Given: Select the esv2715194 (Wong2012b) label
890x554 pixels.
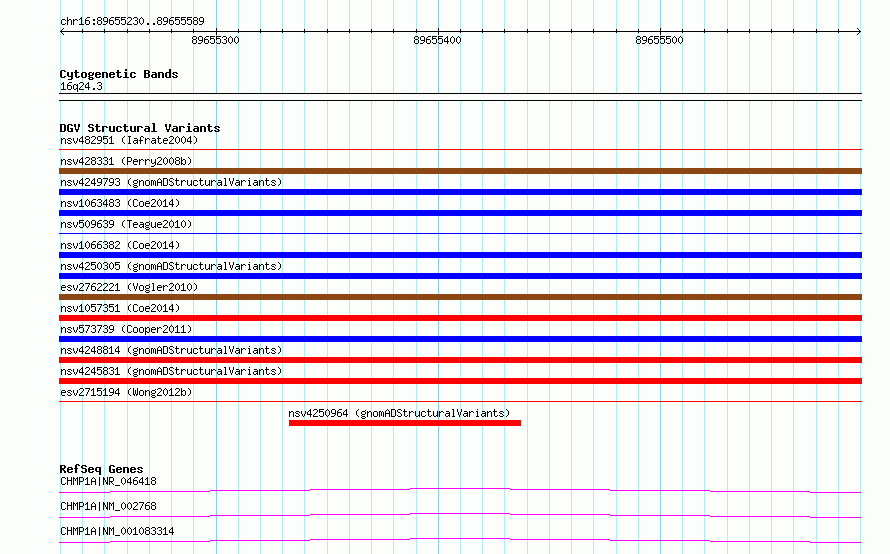Looking at the screenshot, I should point(126,392).
